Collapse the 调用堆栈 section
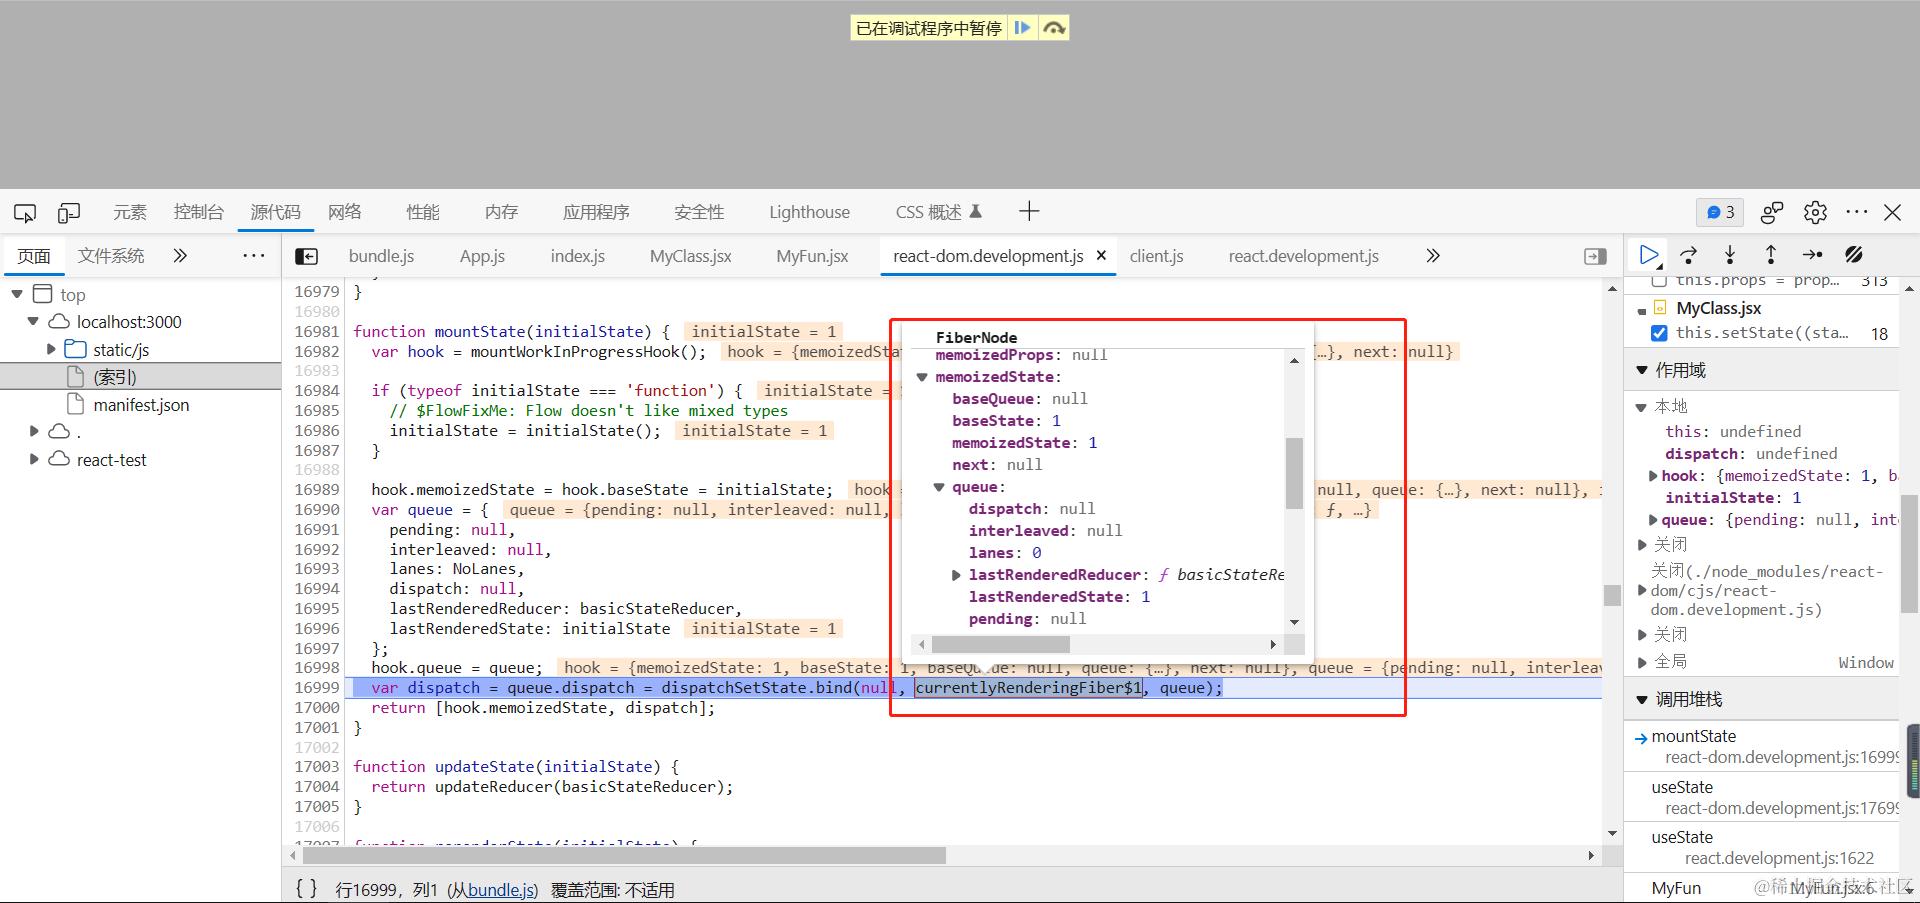The image size is (1920, 903). click(x=1642, y=699)
